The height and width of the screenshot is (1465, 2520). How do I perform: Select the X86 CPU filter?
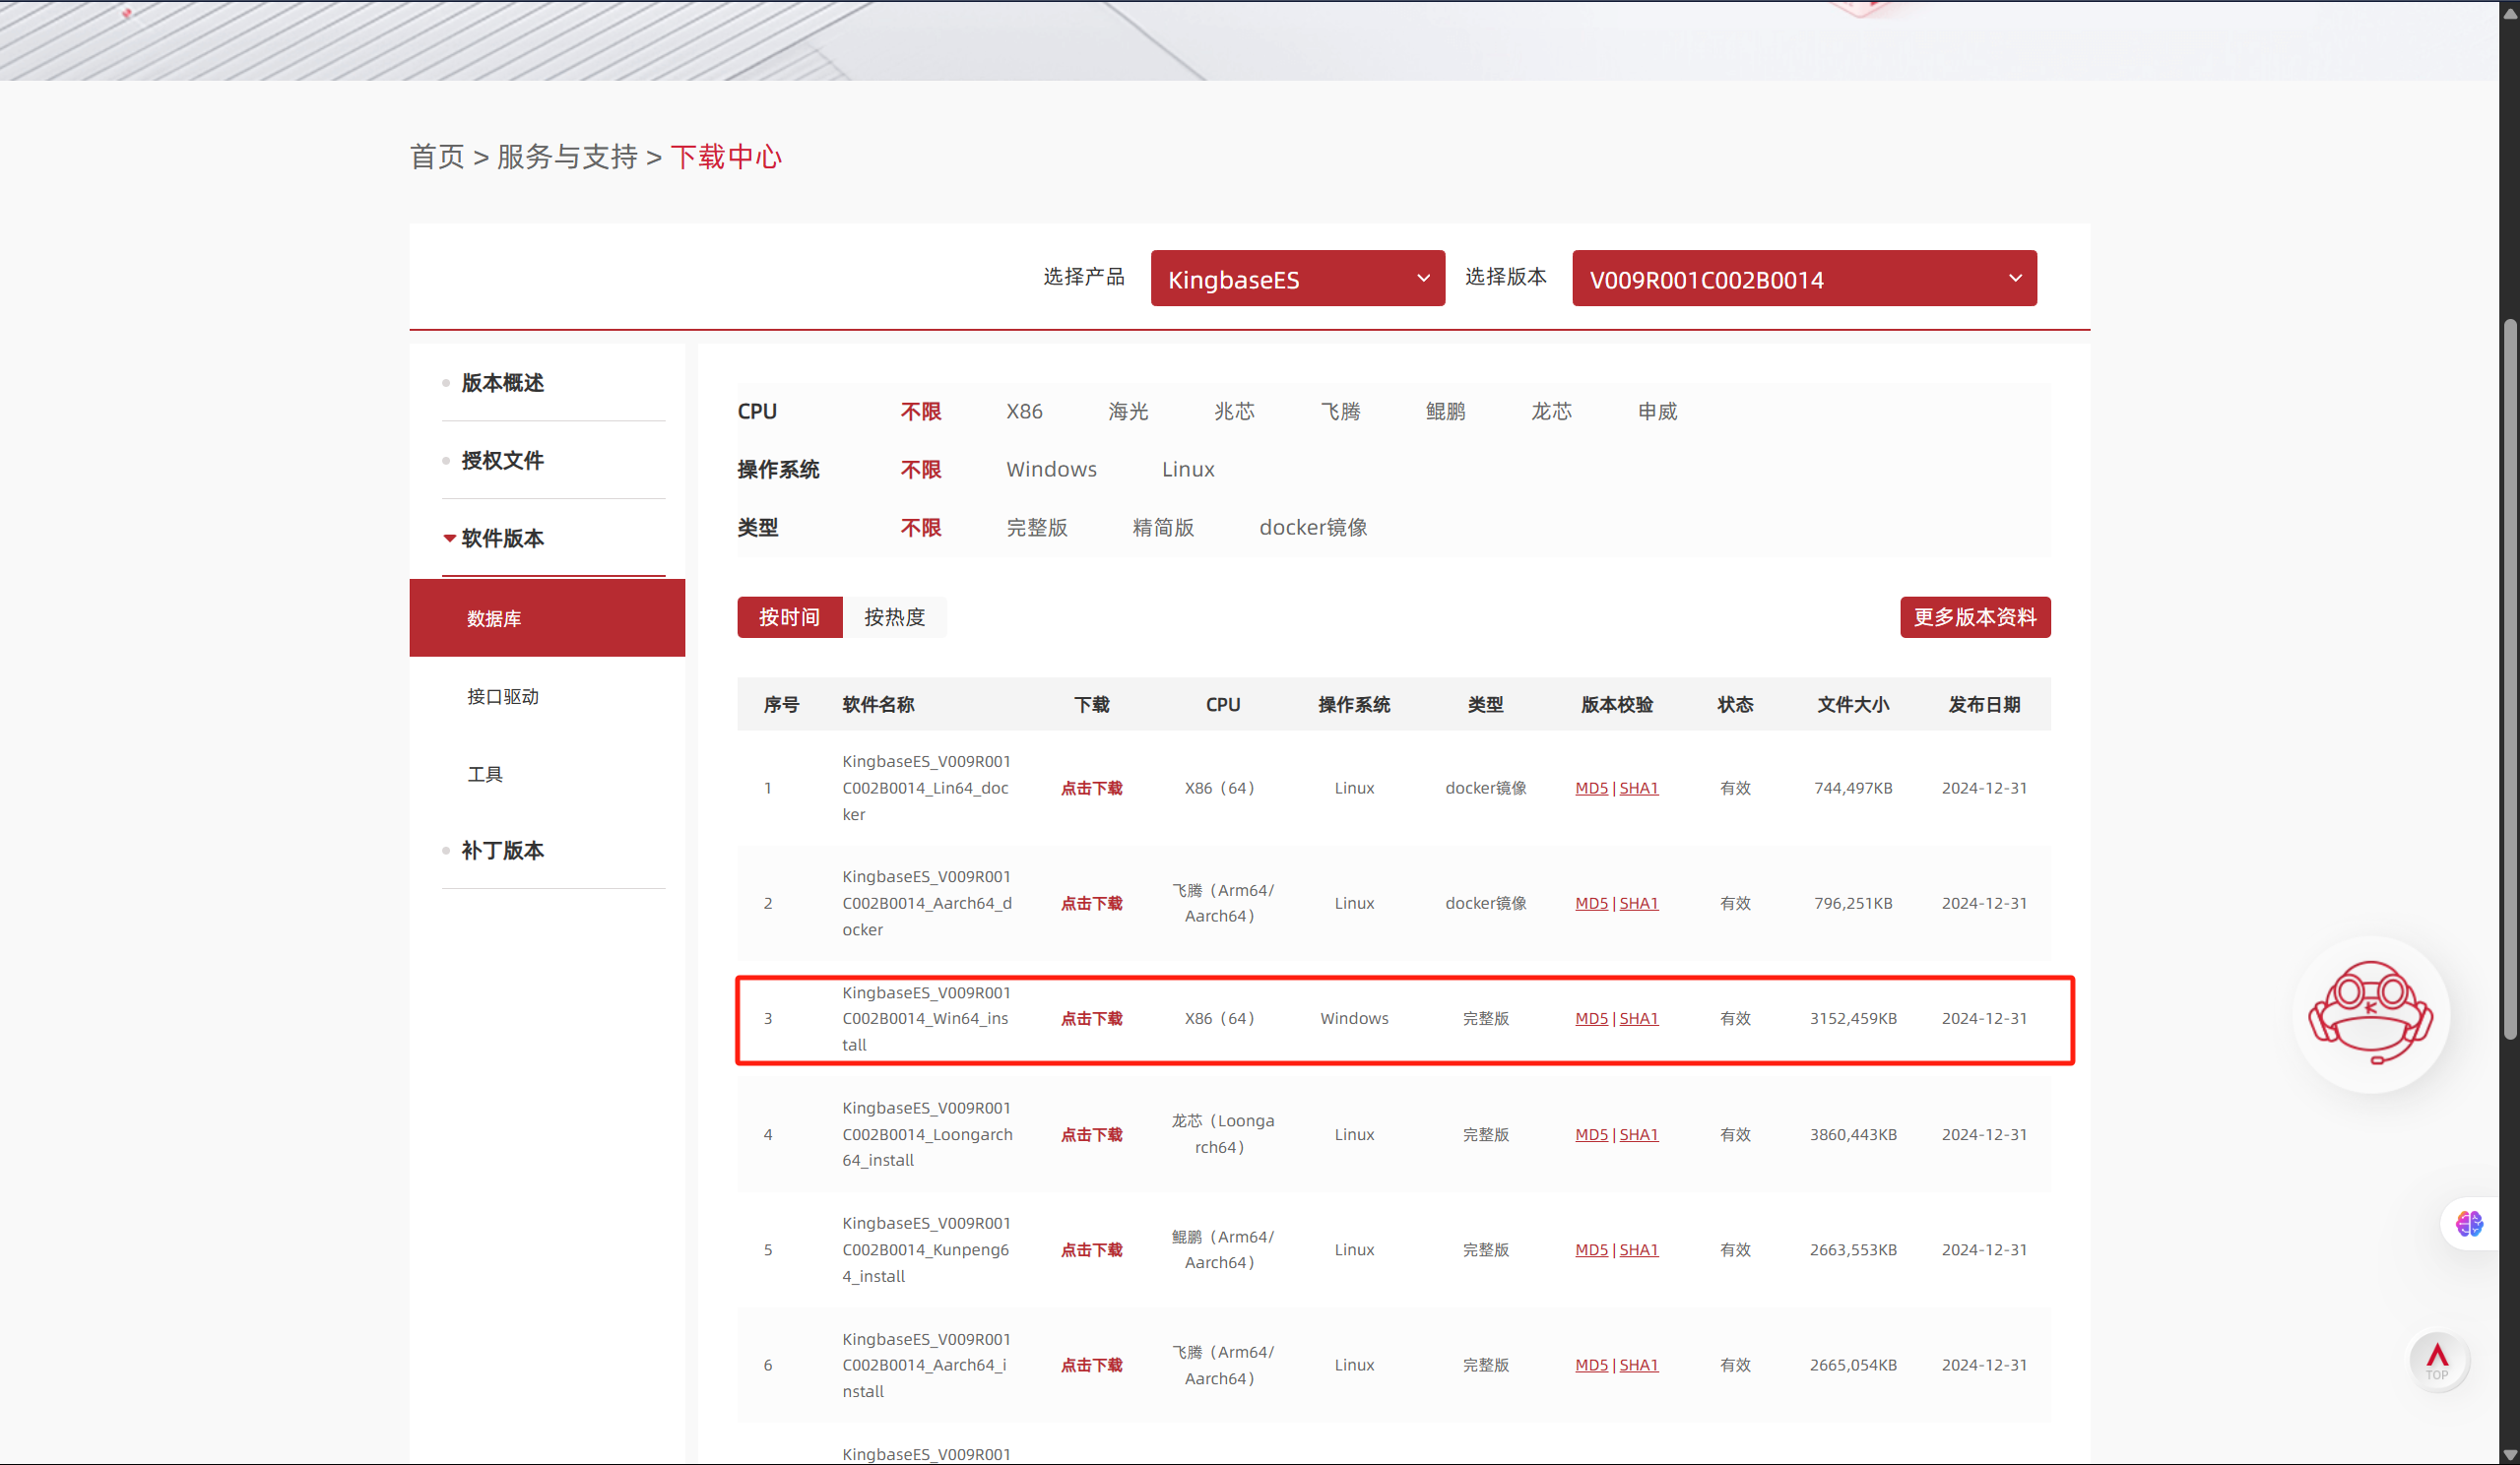[x=1024, y=411]
